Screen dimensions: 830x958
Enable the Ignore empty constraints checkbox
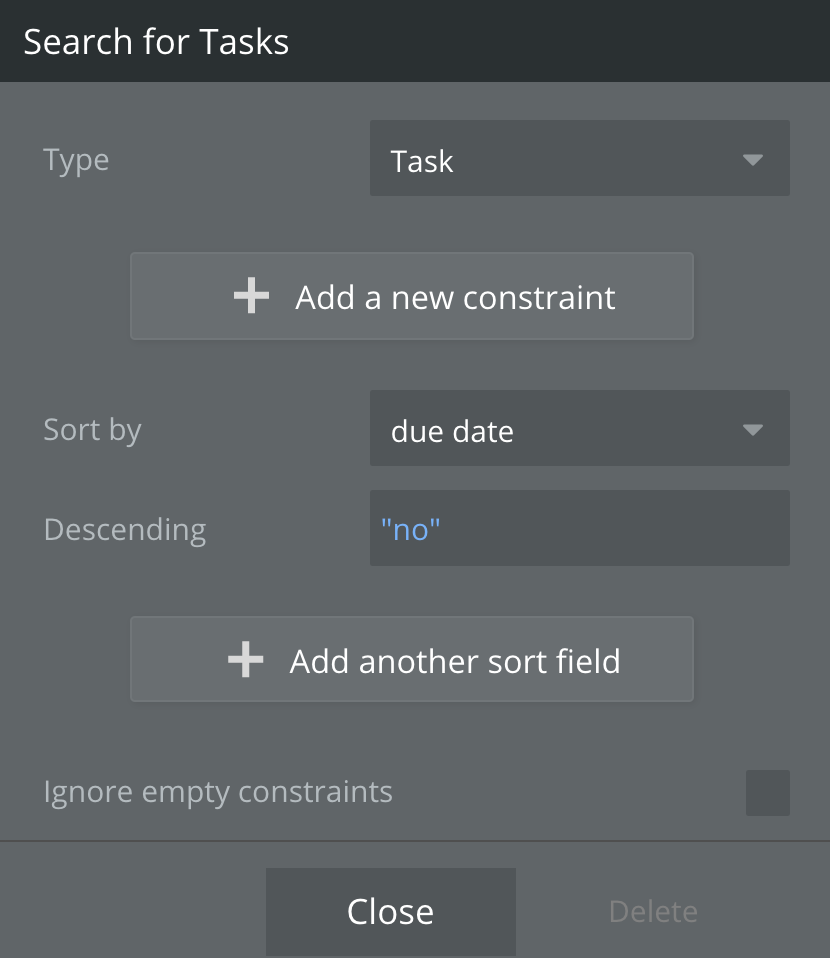coord(768,792)
